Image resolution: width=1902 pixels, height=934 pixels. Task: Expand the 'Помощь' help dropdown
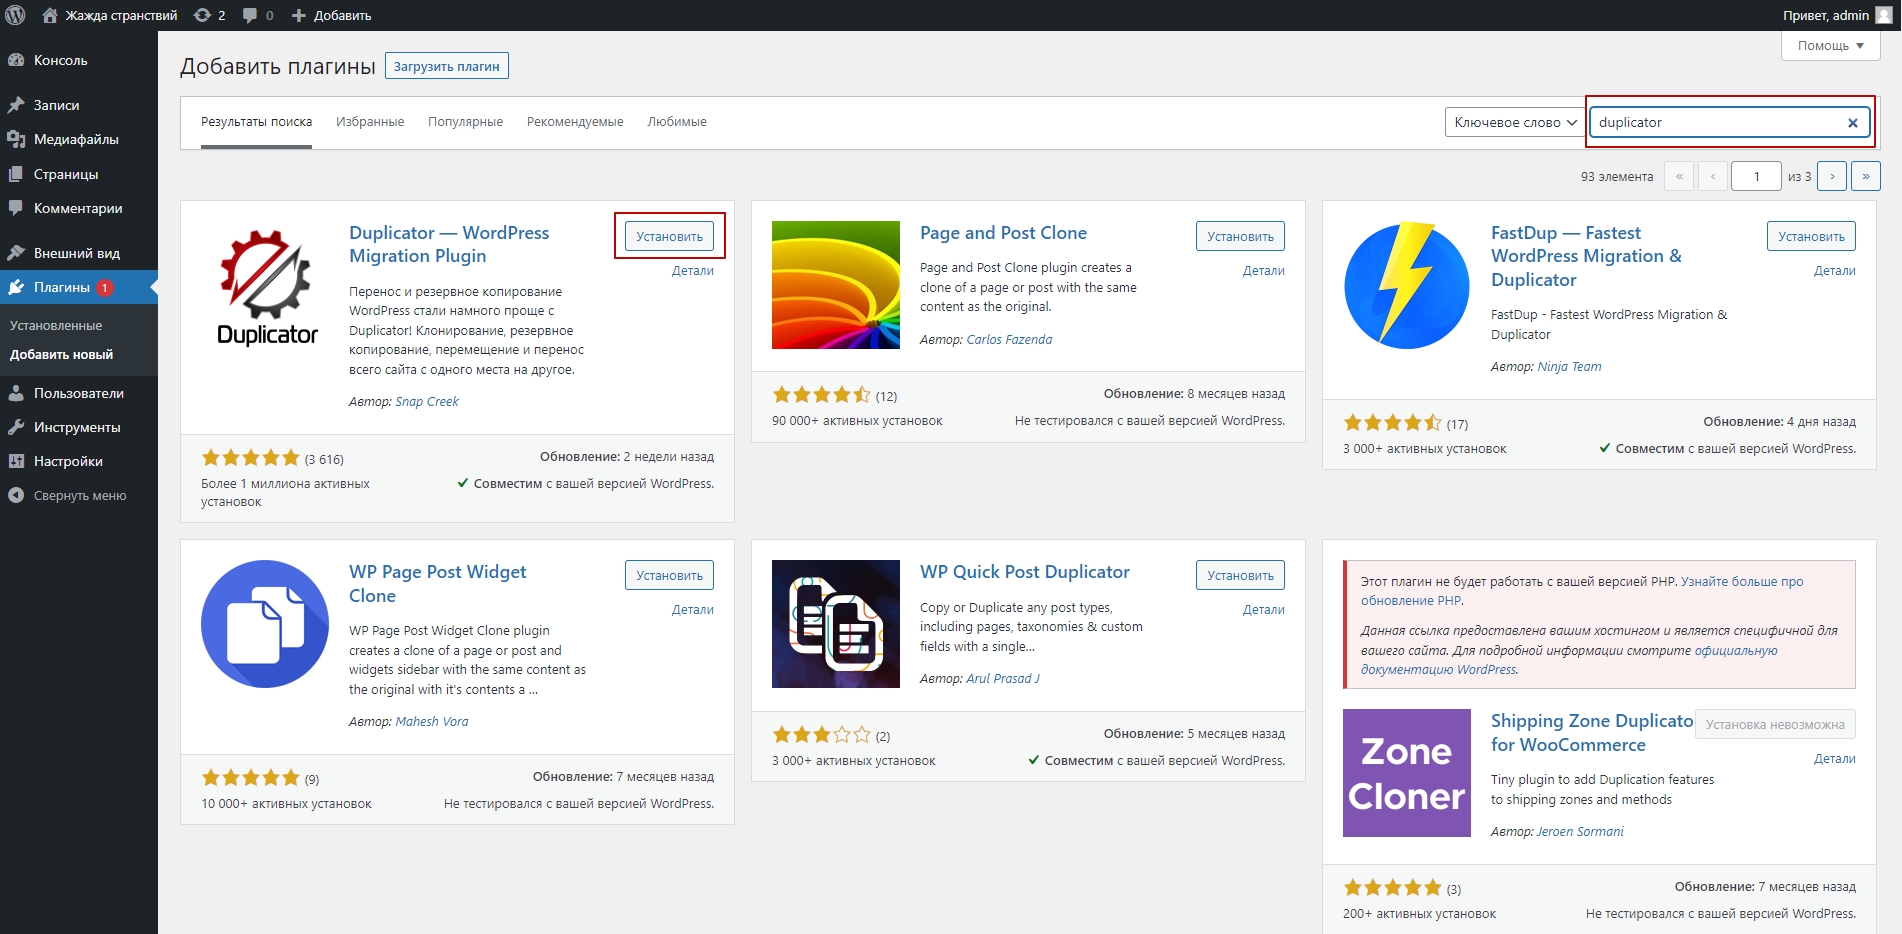coord(1830,45)
